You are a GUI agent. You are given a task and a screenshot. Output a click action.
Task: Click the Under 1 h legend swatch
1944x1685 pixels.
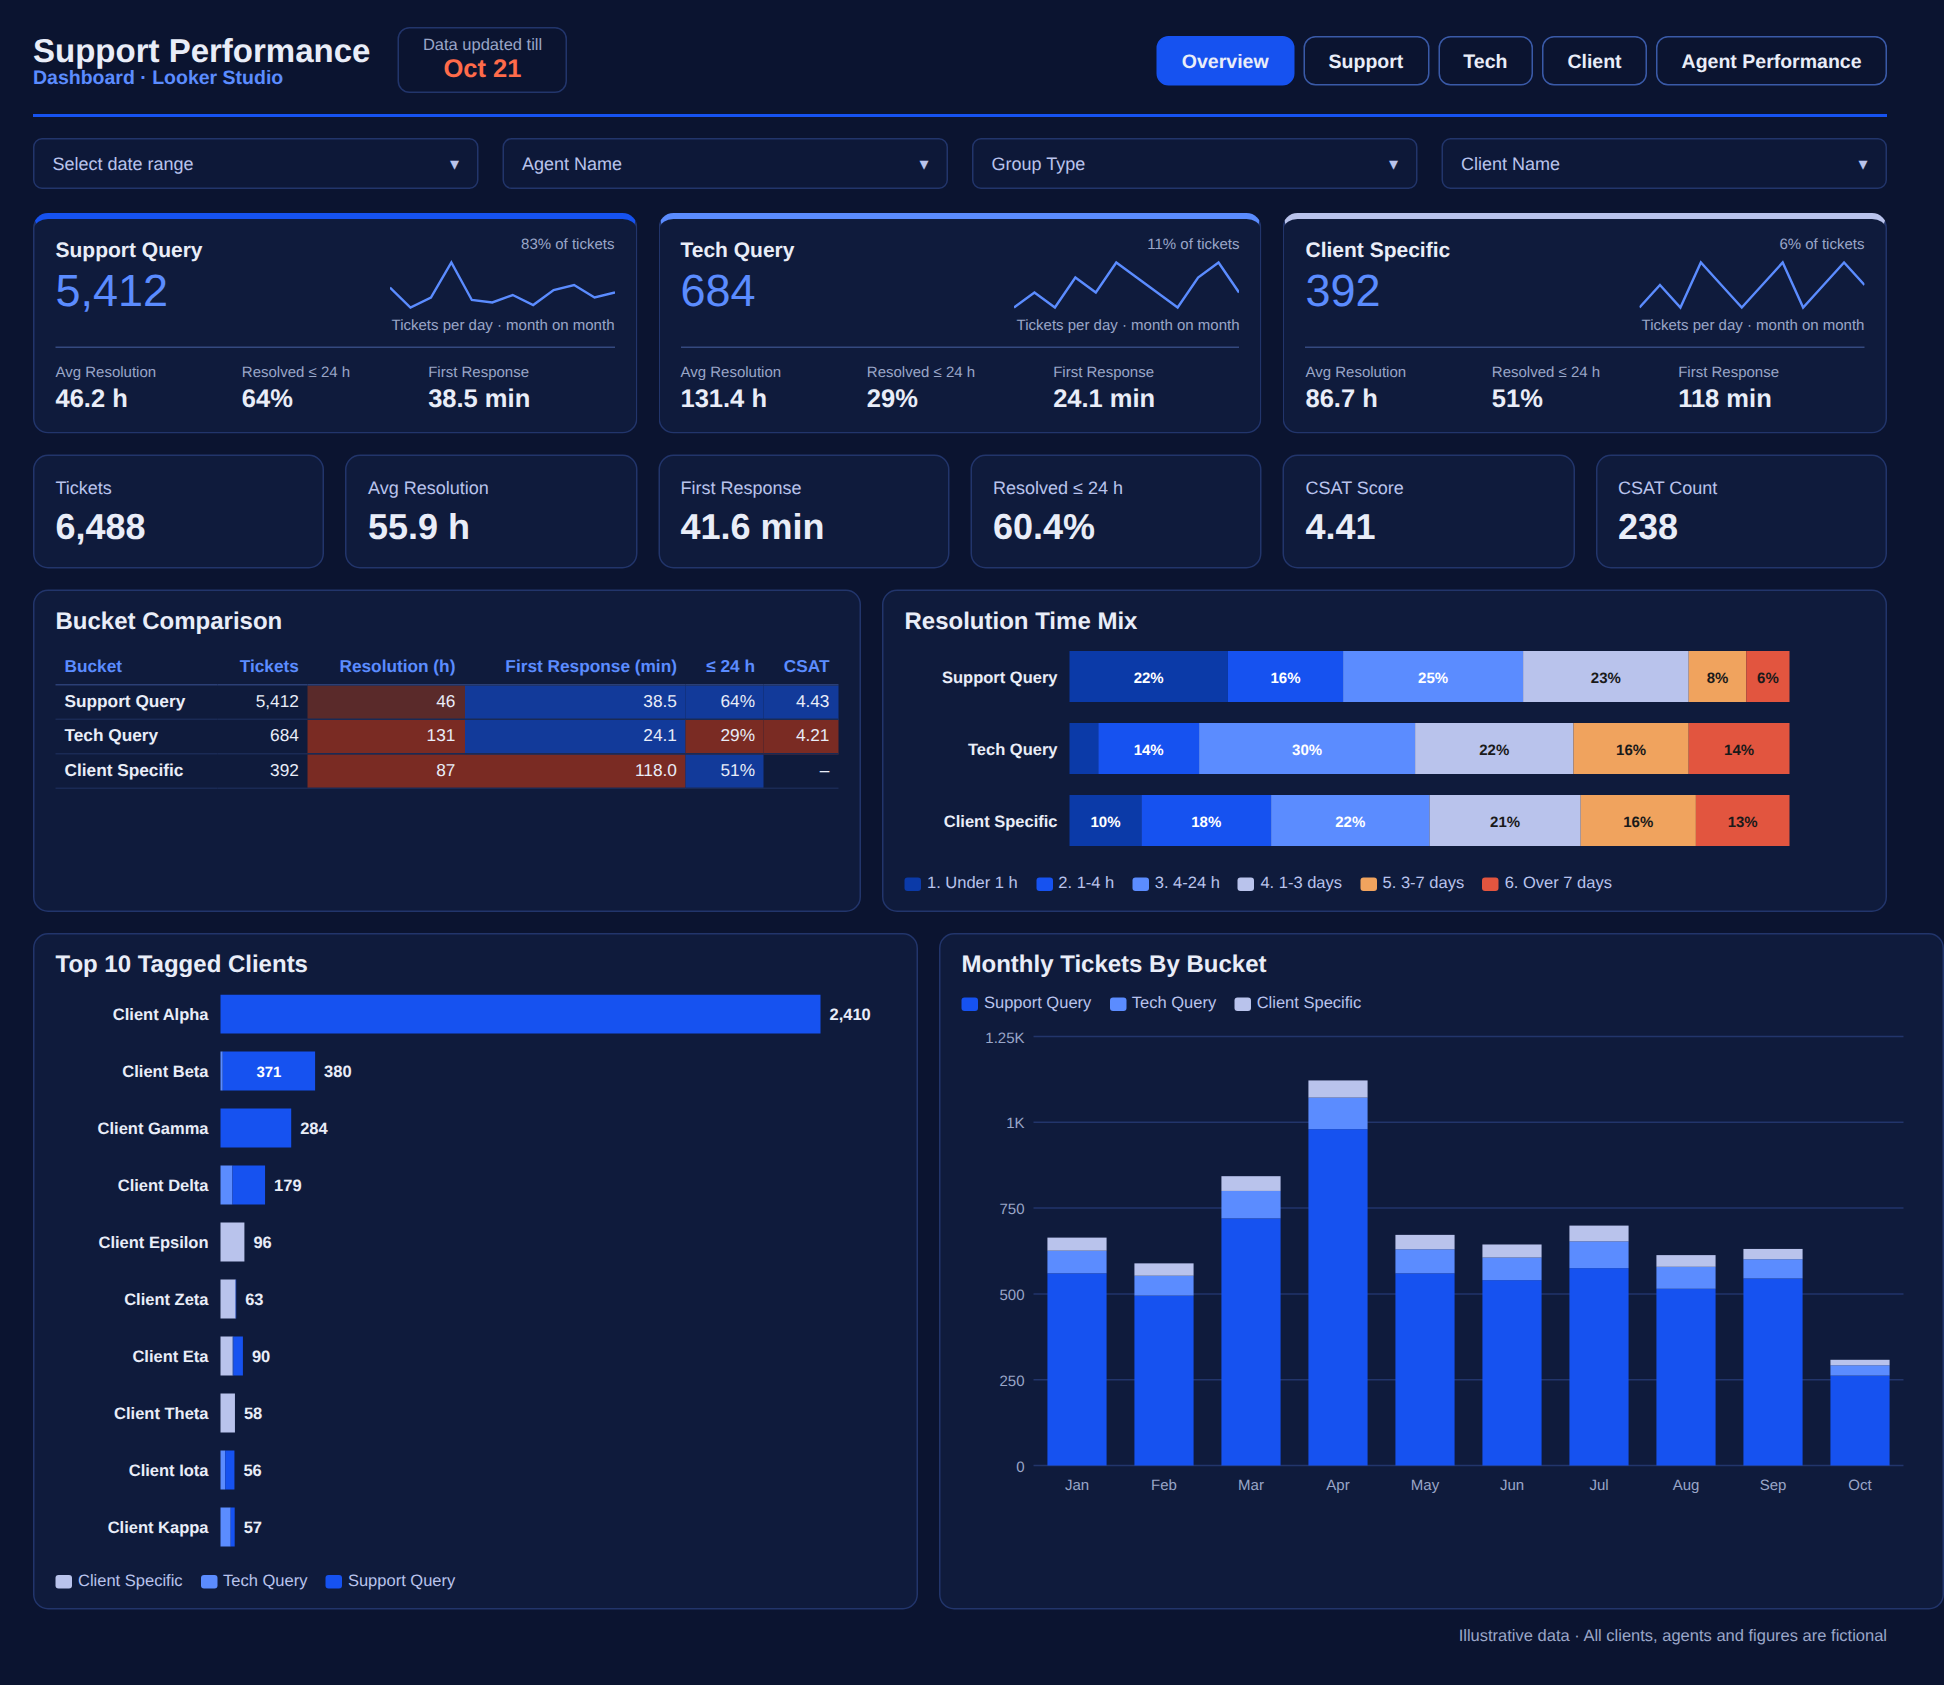pyautogui.click(x=912, y=884)
